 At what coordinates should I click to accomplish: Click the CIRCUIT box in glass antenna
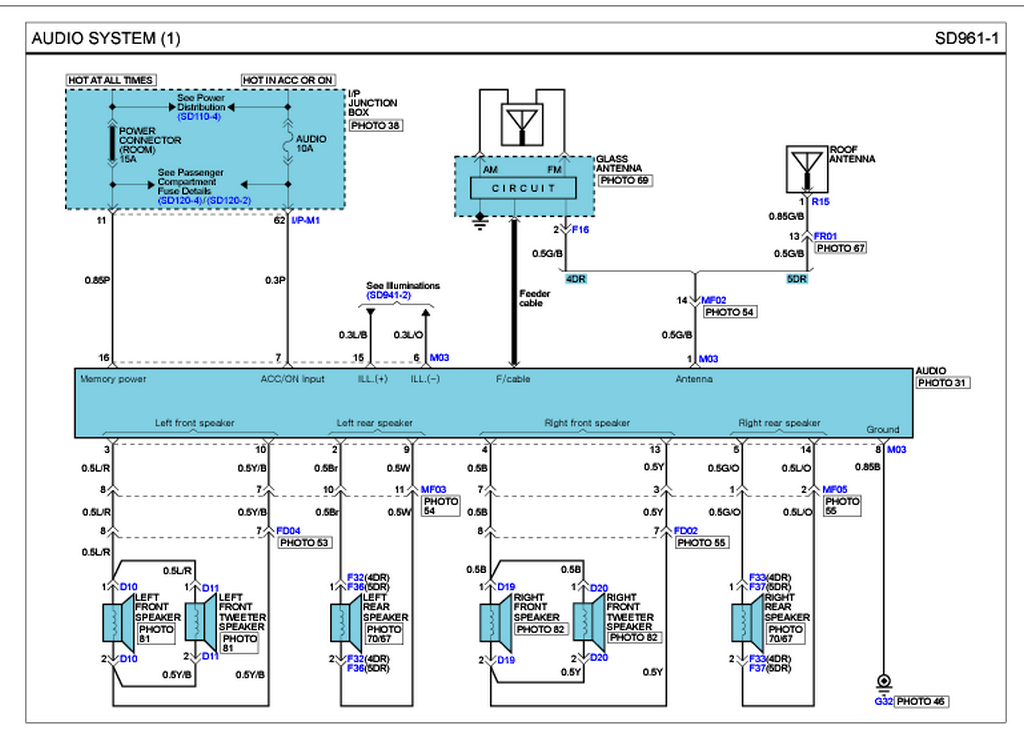point(523,188)
